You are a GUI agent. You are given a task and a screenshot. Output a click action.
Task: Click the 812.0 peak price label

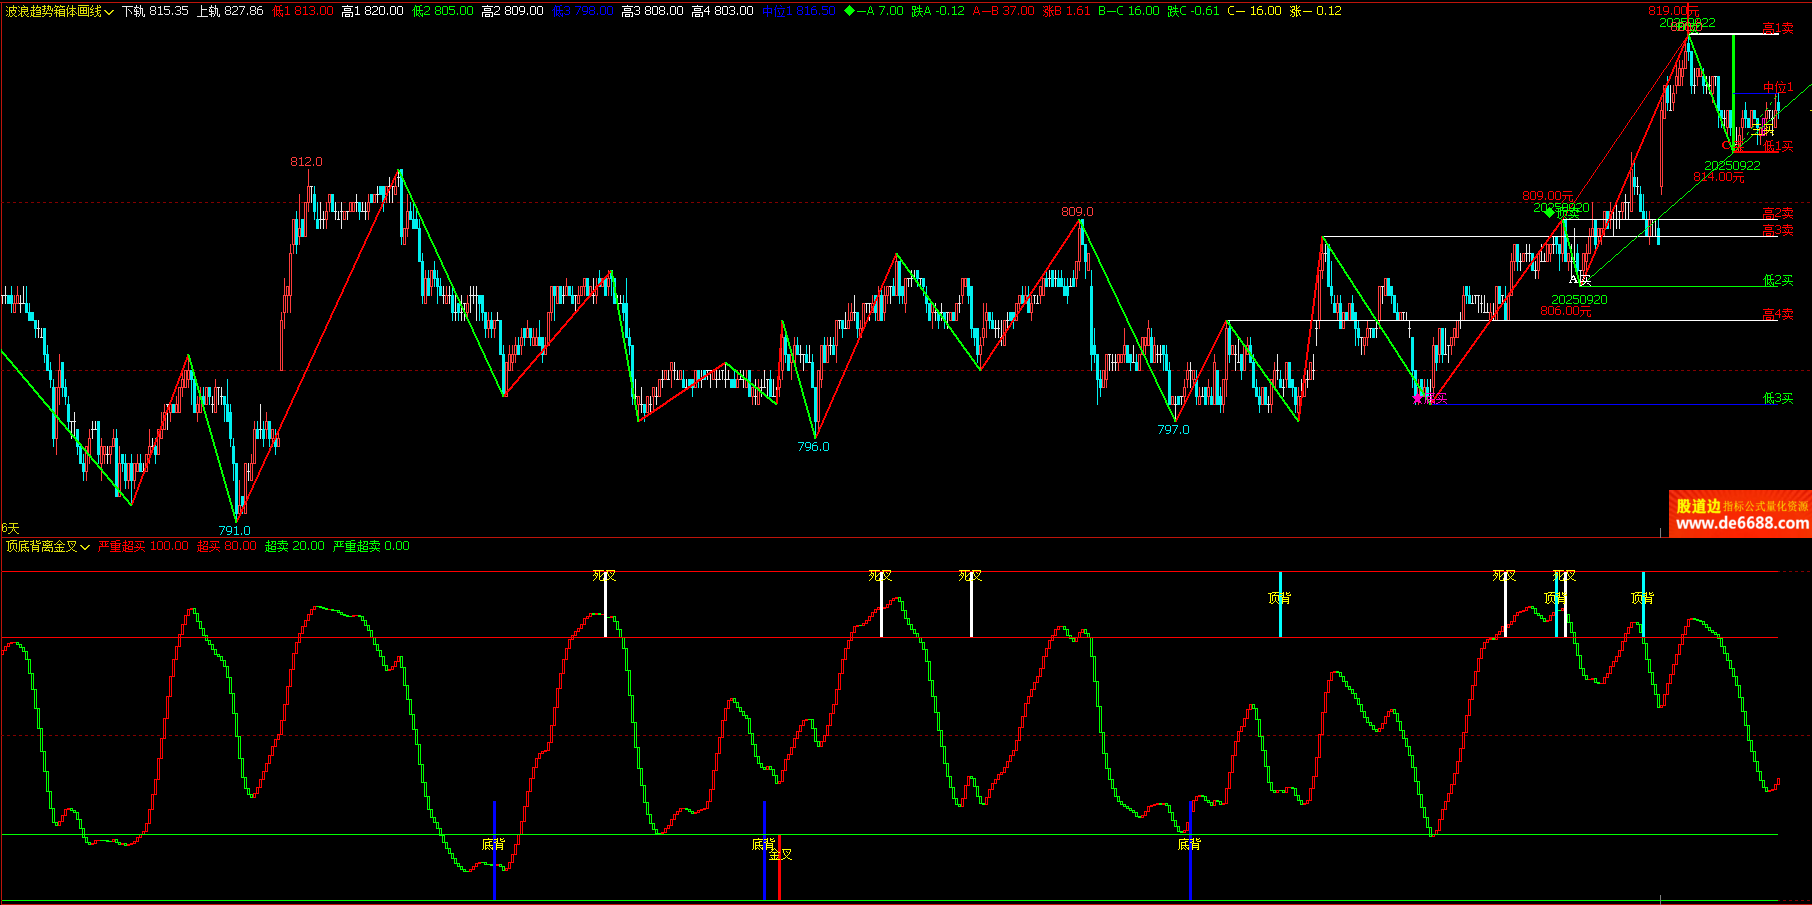pos(306,162)
